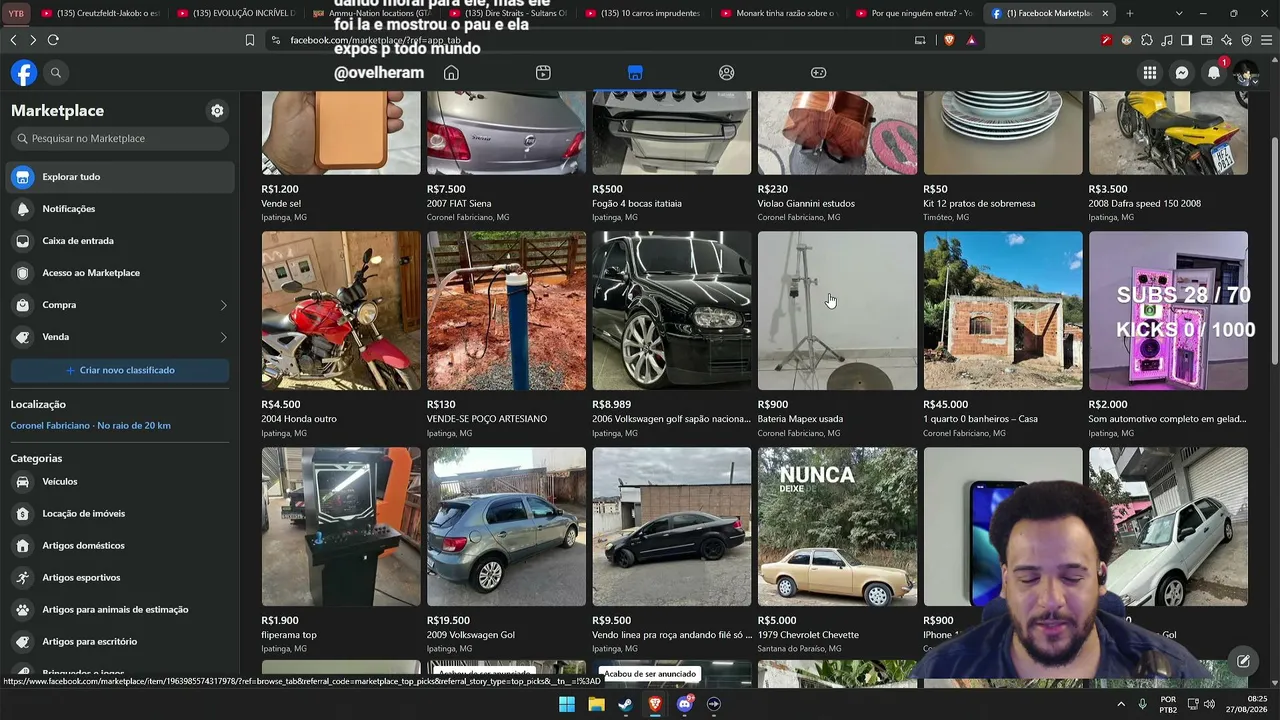Open Artigos para escritório category

[120, 642]
